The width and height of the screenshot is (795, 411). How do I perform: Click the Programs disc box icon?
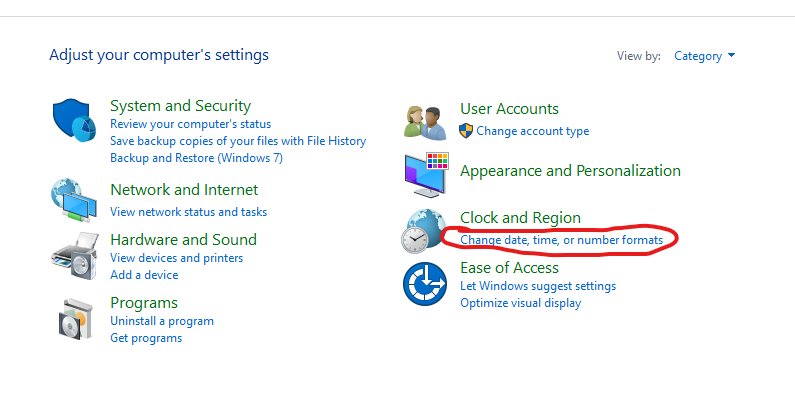[x=76, y=319]
